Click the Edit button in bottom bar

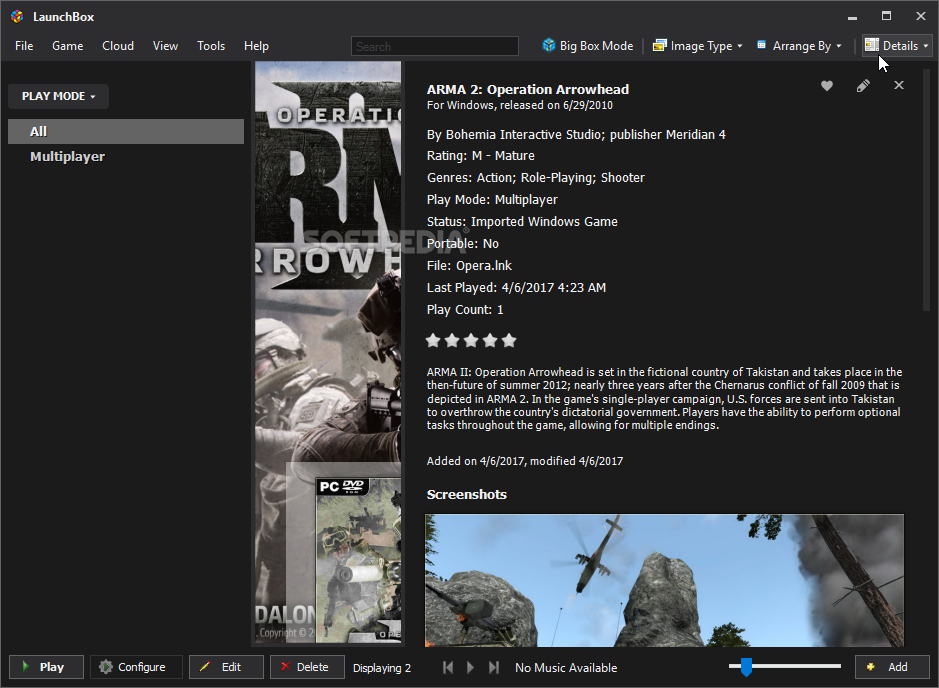[x=226, y=667]
